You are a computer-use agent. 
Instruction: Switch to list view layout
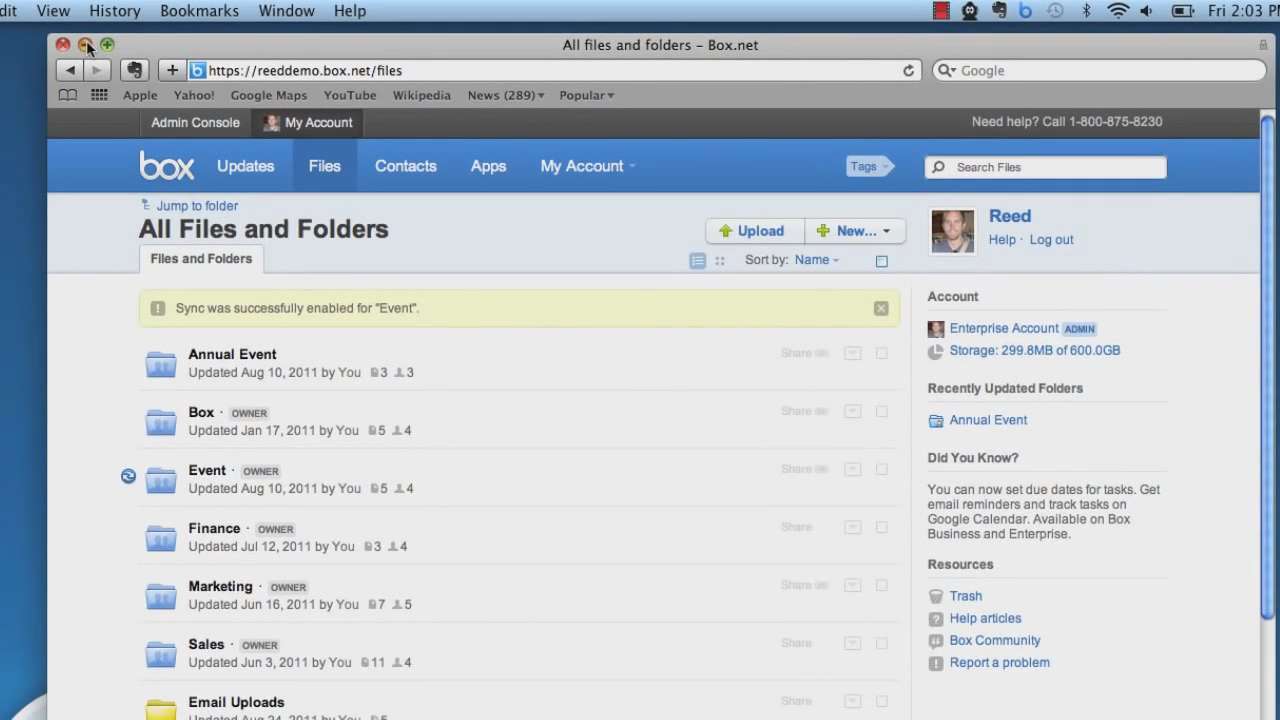[697, 261]
